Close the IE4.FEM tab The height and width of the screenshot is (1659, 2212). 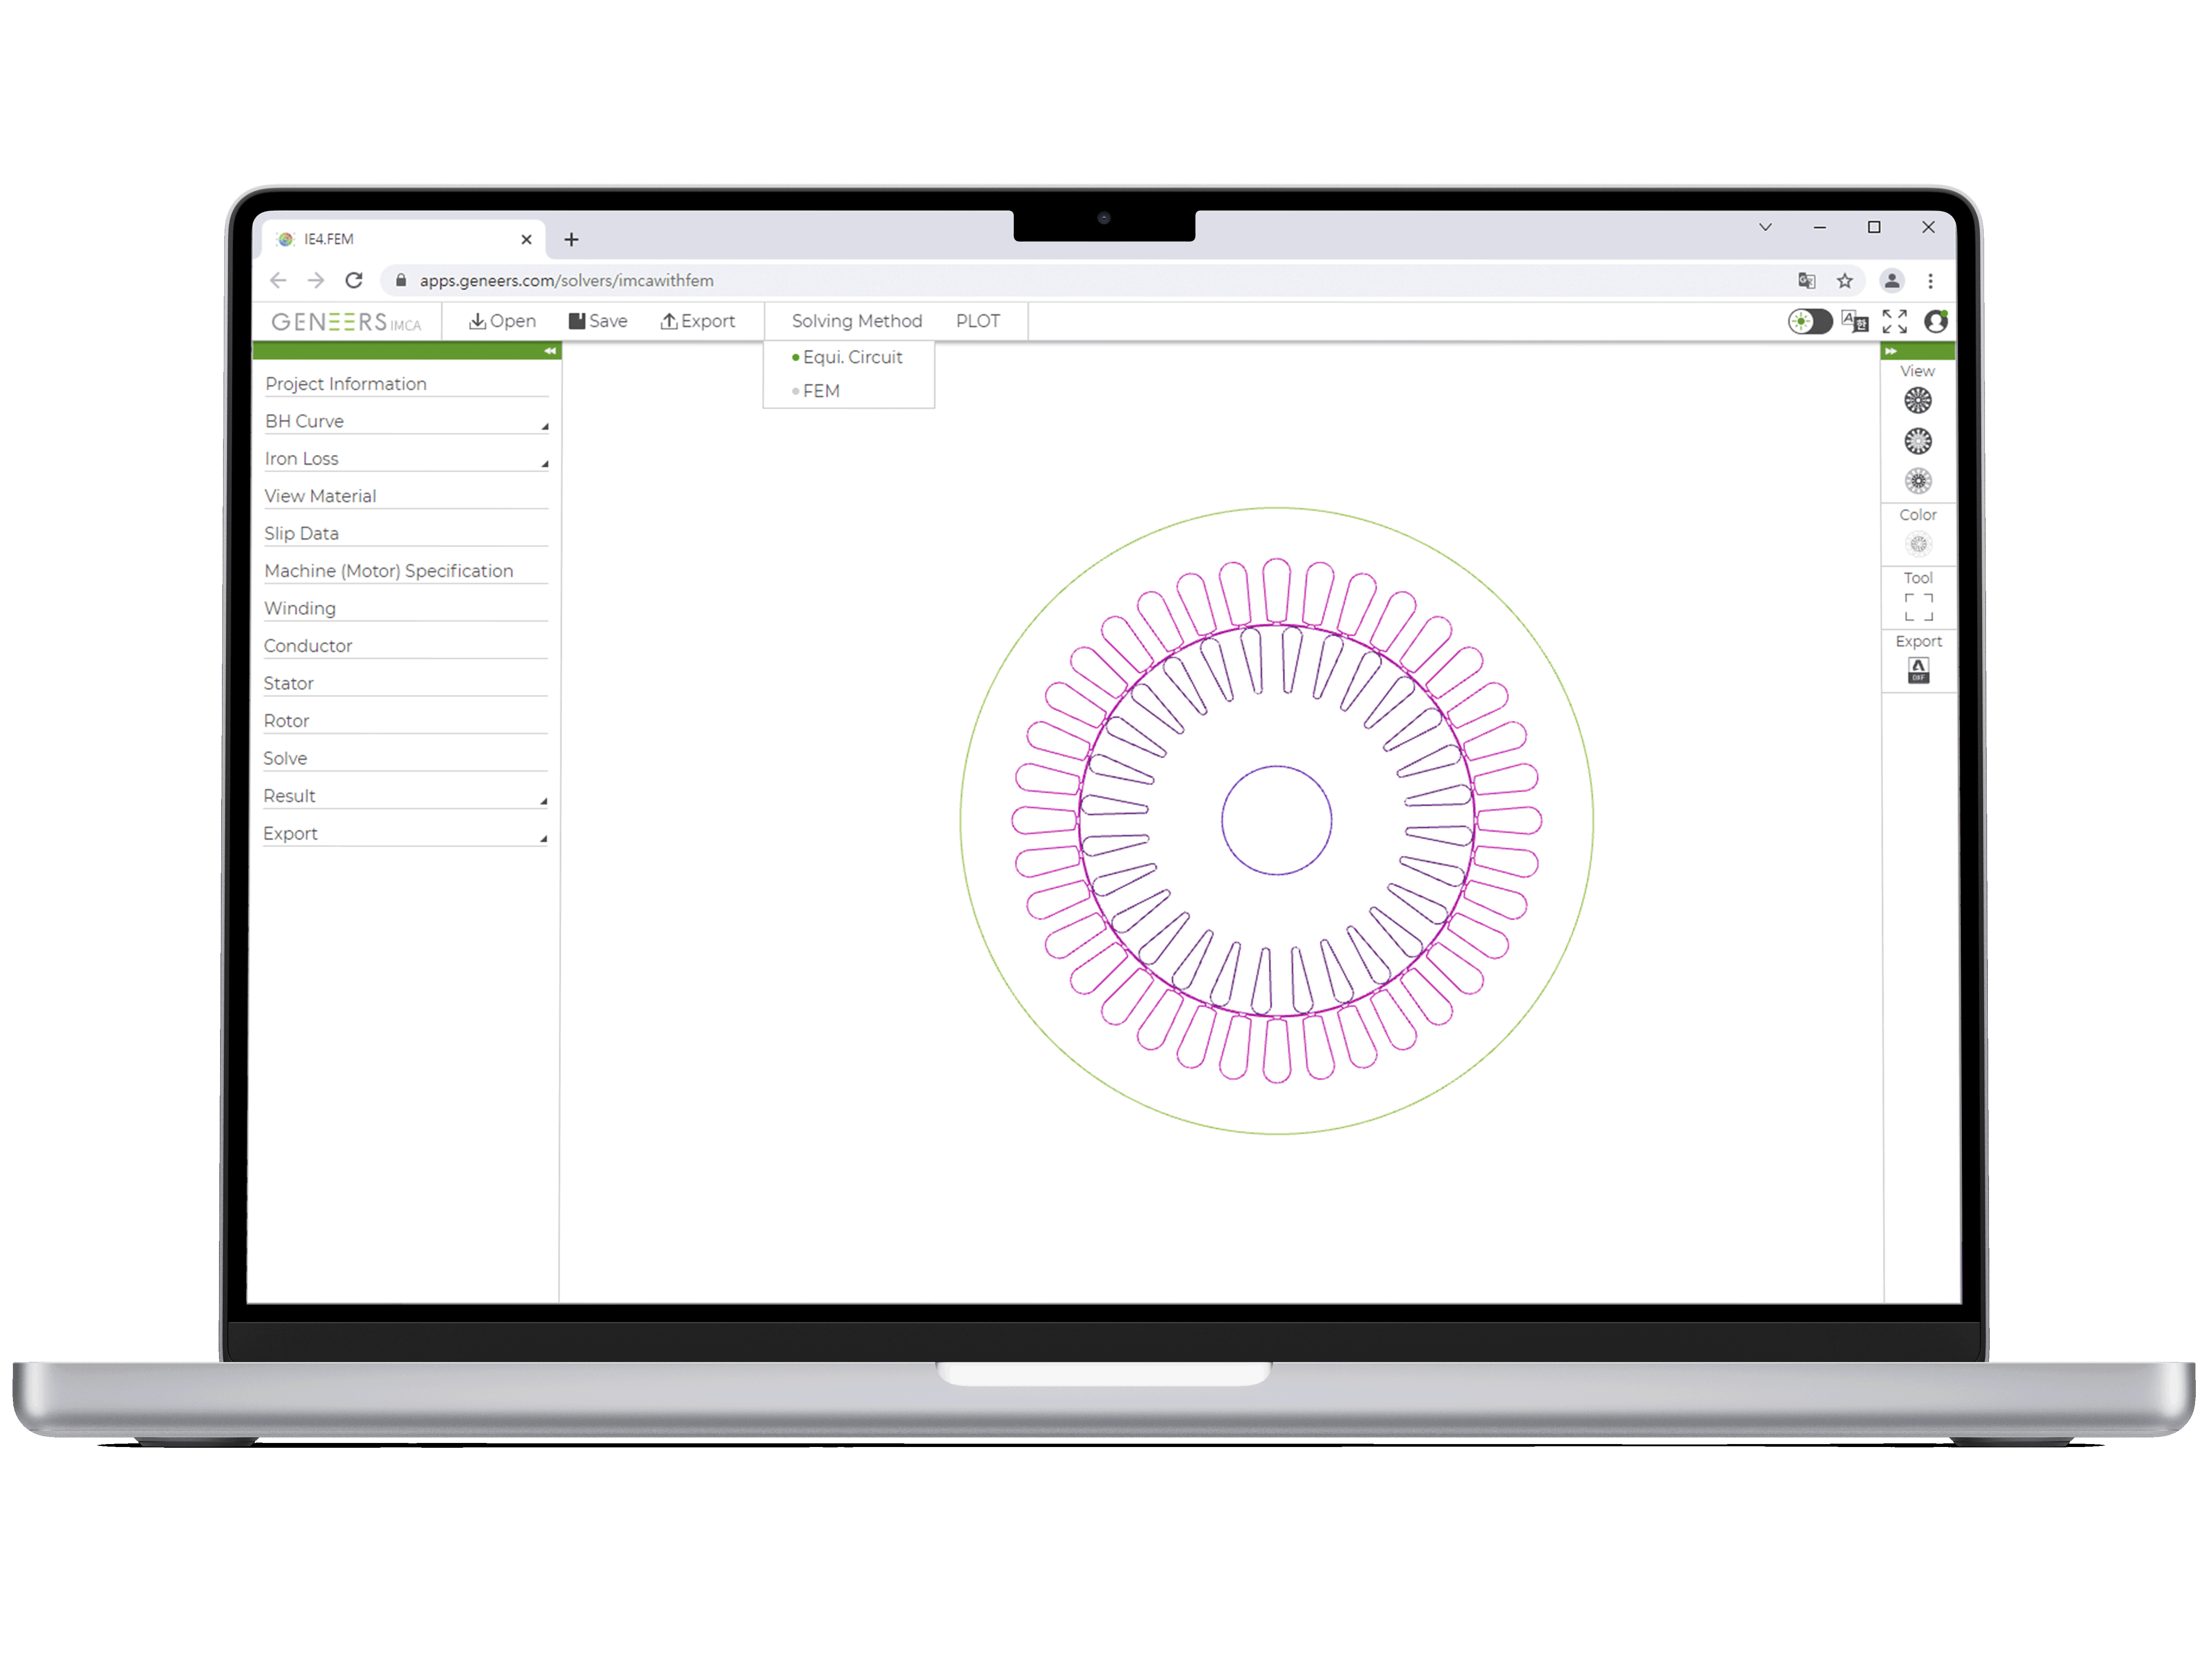tap(526, 240)
